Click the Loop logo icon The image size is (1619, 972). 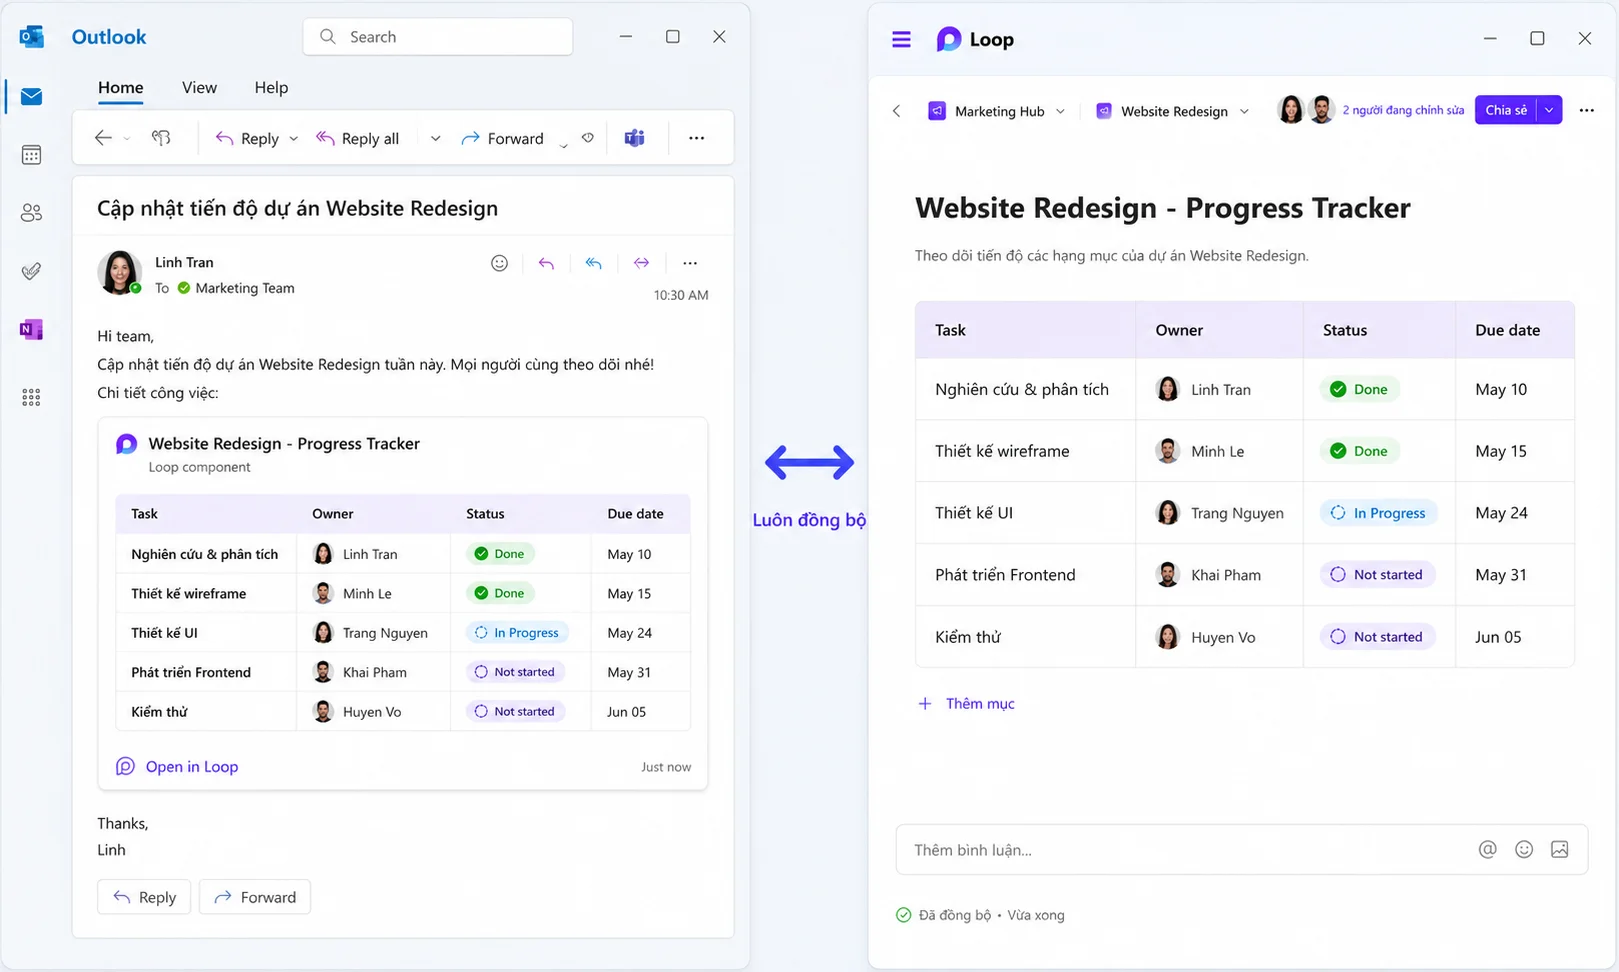[948, 39]
